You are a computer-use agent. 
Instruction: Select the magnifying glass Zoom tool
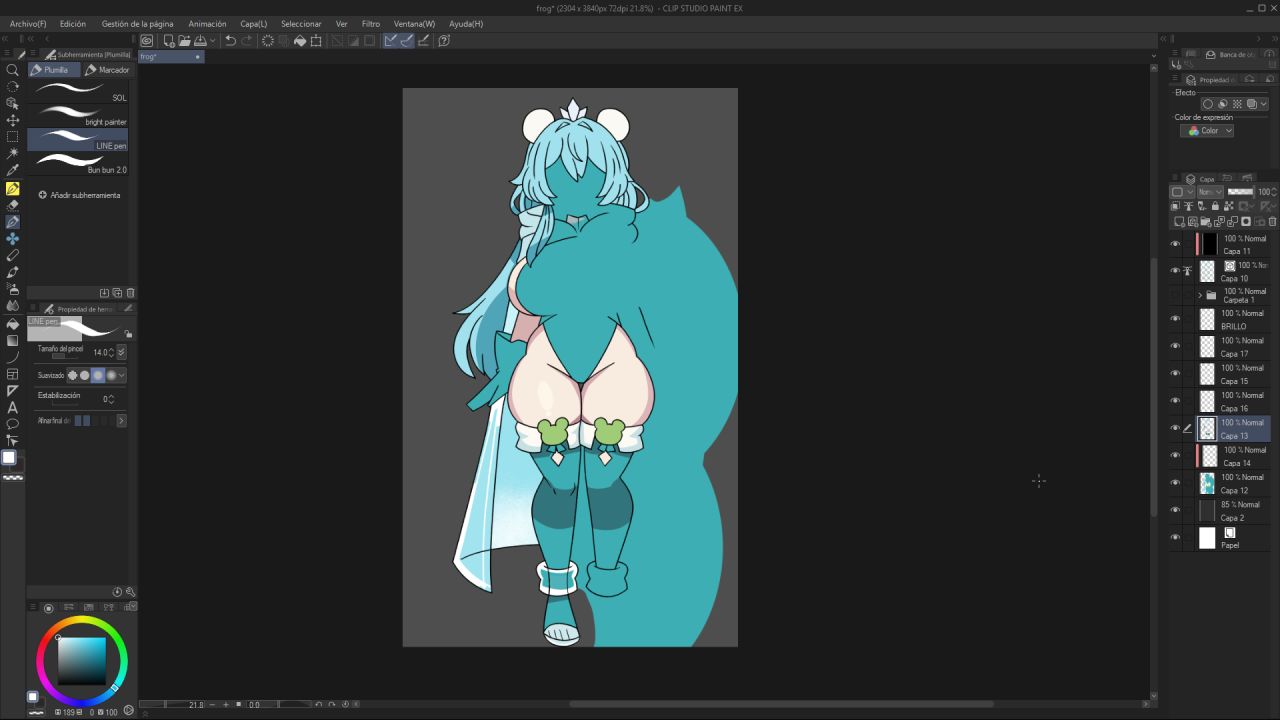point(13,70)
